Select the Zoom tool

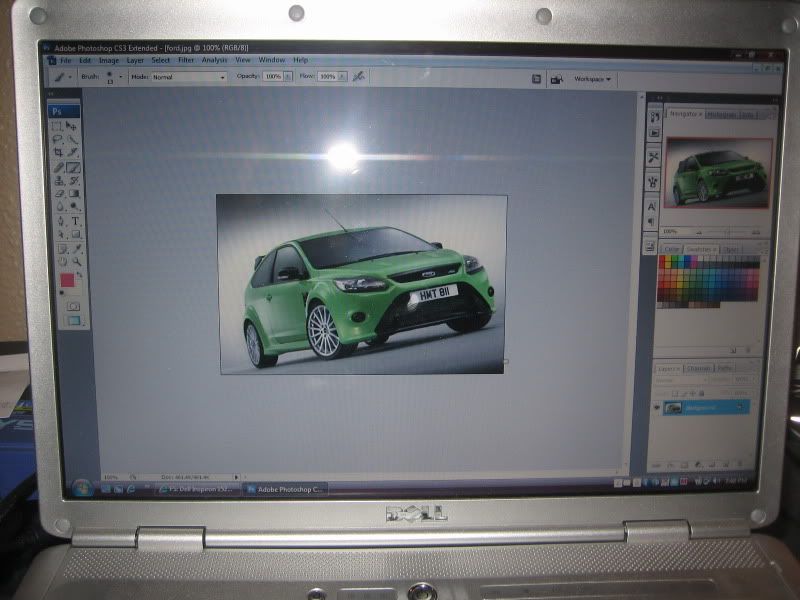point(77,261)
